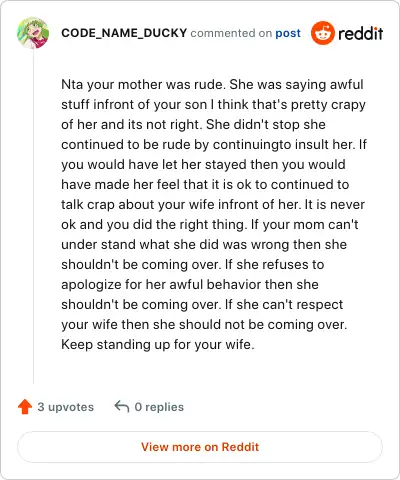The width and height of the screenshot is (400, 480).
Task: Open the blue 'post' link
Action: point(288,33)
